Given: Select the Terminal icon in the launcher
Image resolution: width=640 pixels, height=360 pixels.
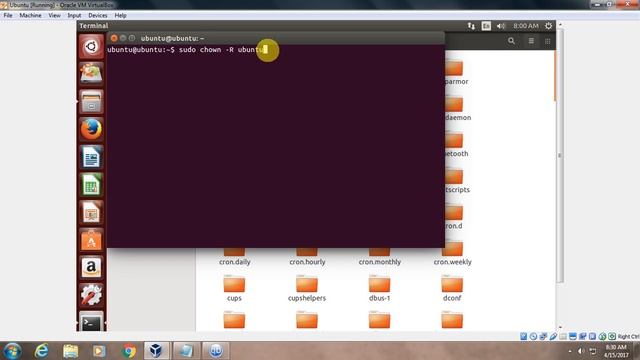Looking at the screenshot, I should click(x=91, y=322).
